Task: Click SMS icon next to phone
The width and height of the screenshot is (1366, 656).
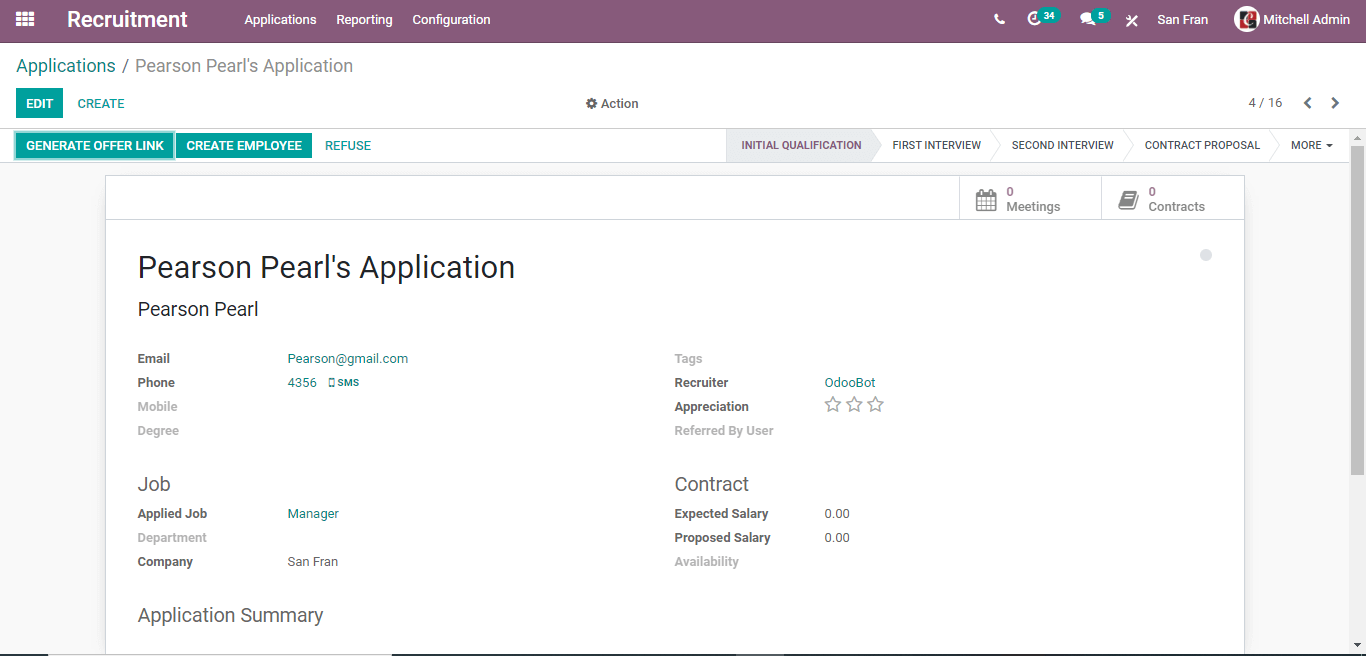Action: click(343, 383)
